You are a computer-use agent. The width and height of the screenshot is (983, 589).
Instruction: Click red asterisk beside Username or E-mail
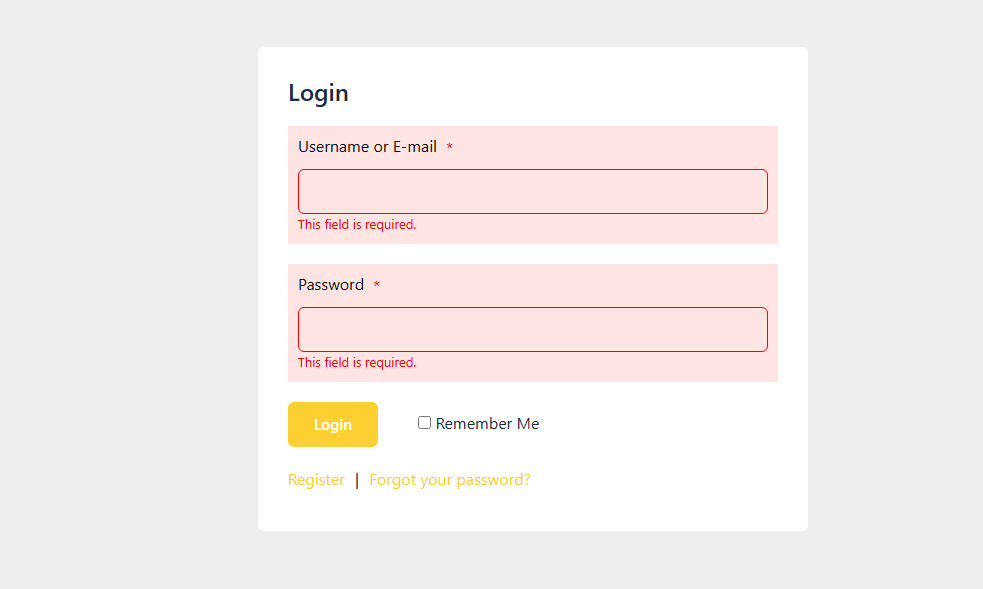(450, 148)
